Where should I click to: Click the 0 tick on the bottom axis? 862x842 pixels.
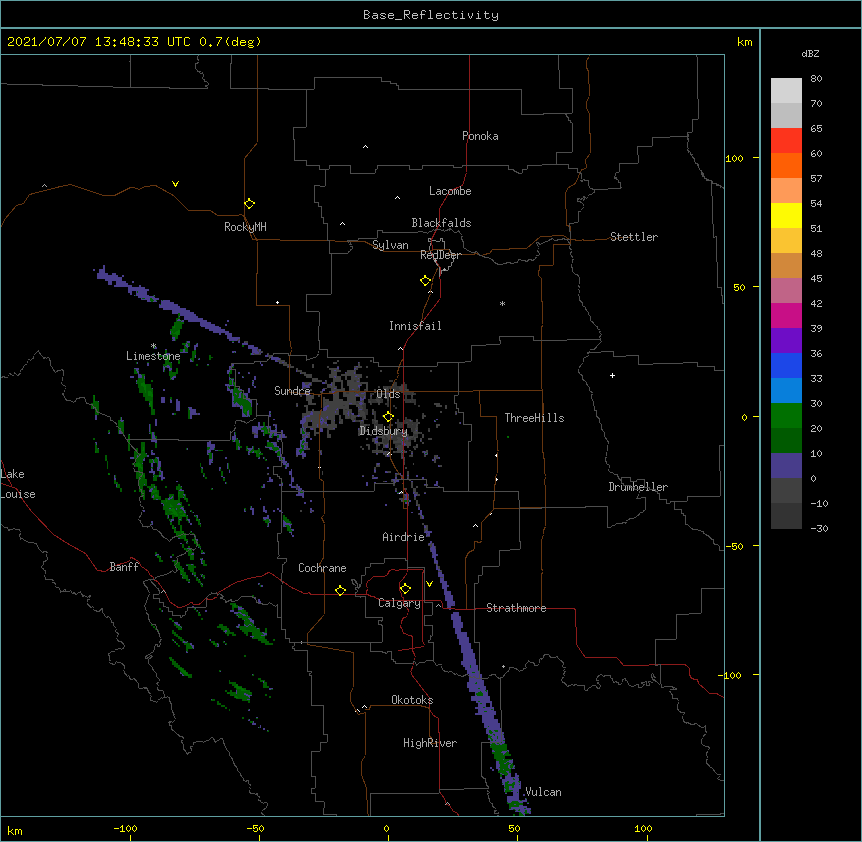(x=386, y=829)
